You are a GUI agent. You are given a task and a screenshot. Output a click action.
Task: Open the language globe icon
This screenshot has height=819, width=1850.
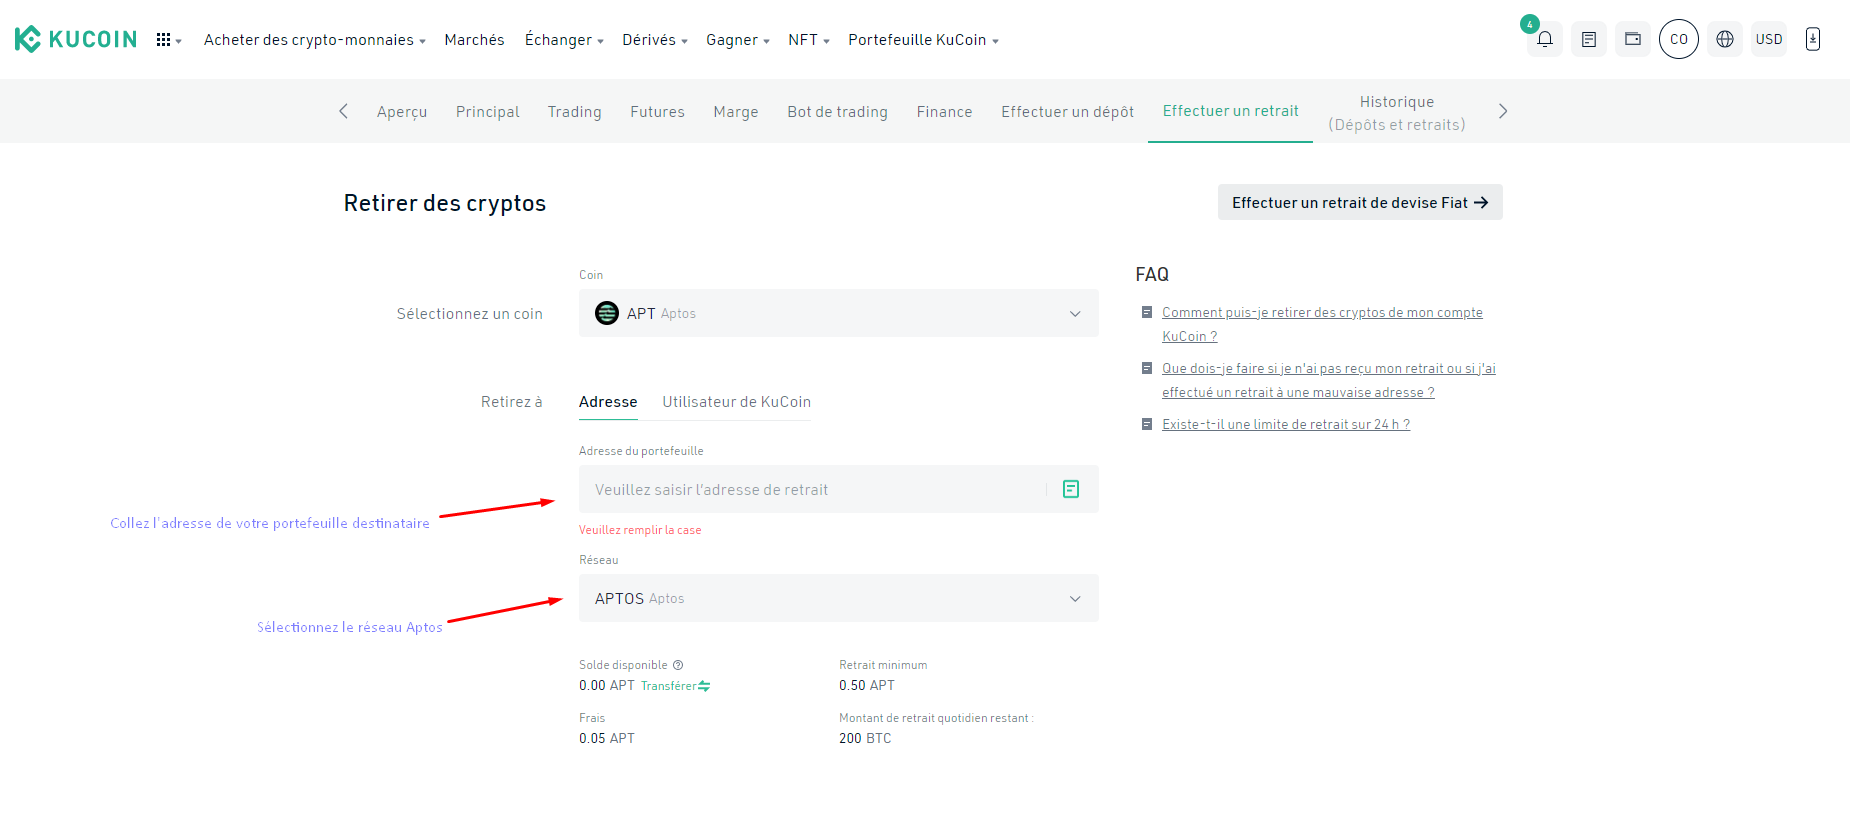pos(1724,40)
